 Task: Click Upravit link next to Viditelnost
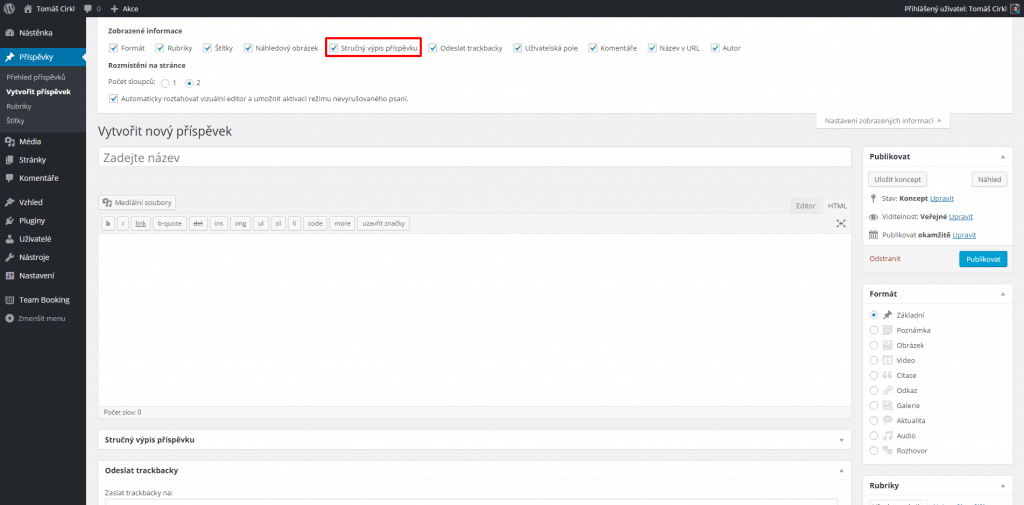tap(963, 216)
